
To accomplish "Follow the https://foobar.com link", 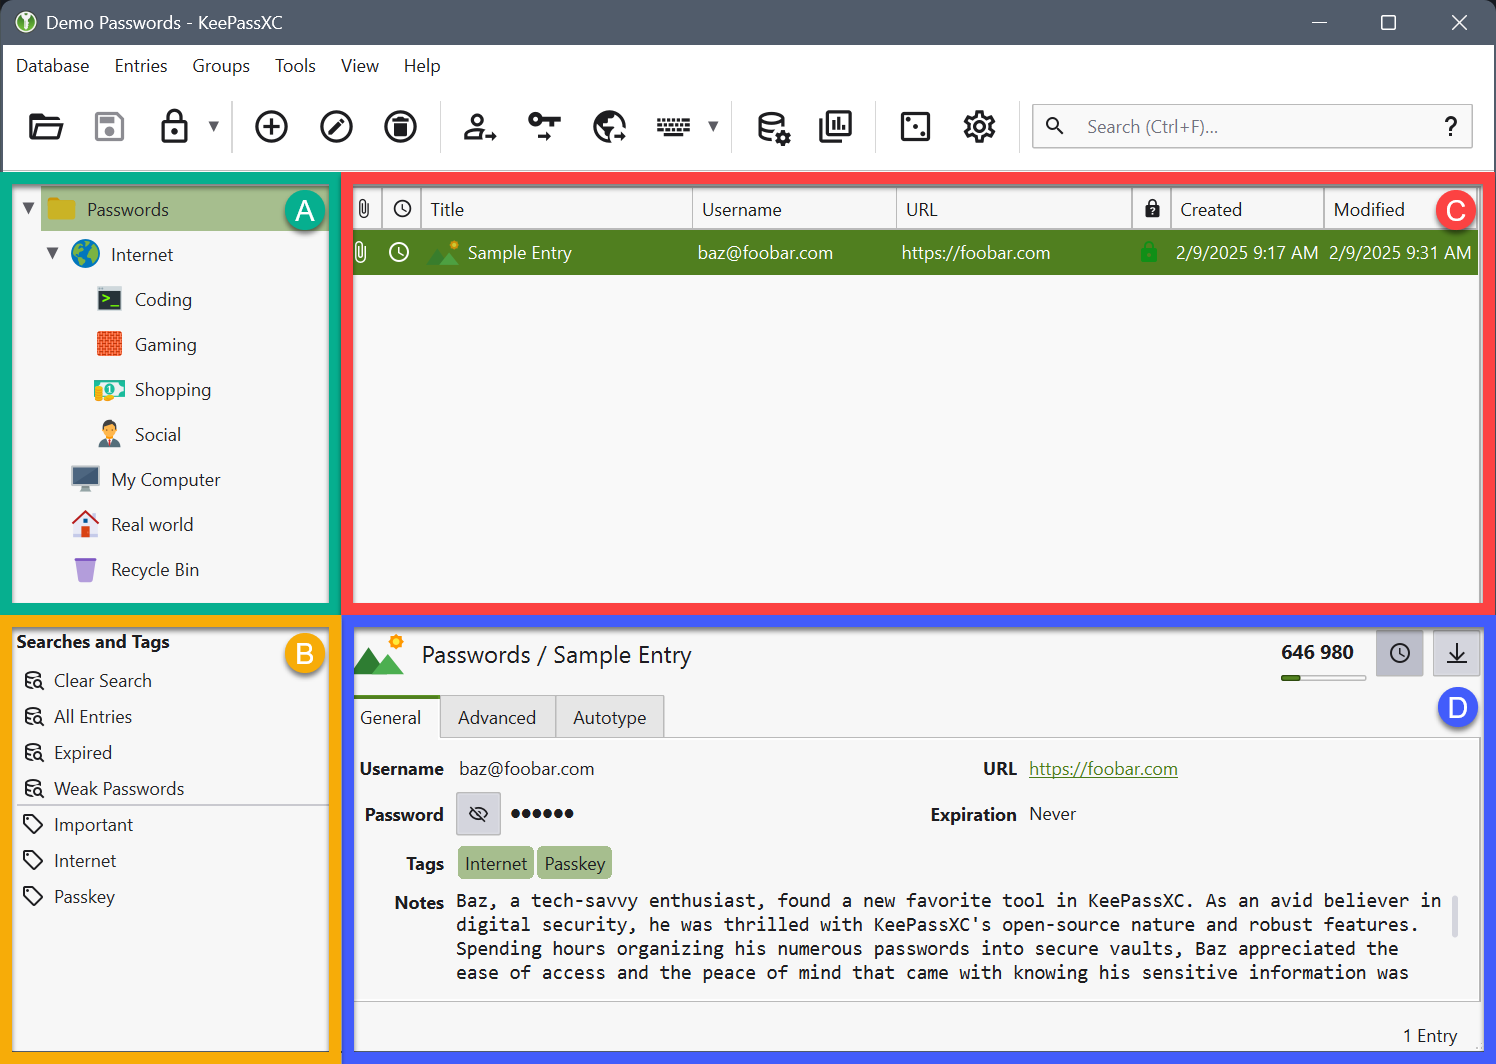I will (1103, 768).
